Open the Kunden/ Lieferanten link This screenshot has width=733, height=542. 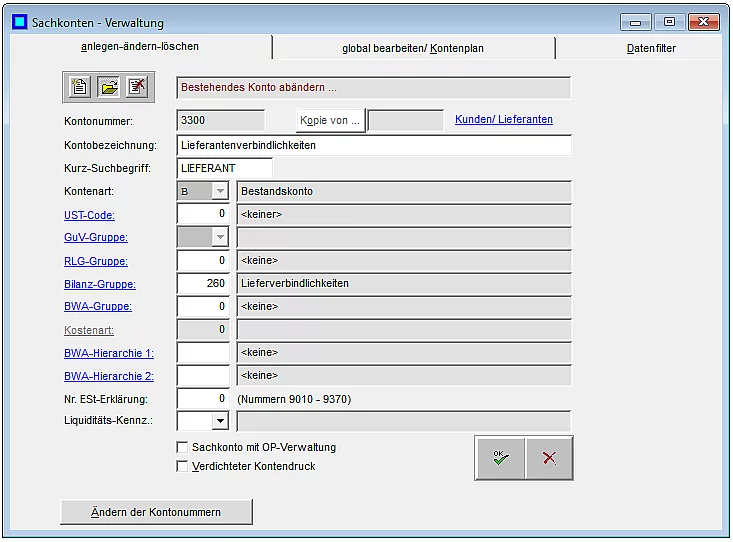coord(503,120)
